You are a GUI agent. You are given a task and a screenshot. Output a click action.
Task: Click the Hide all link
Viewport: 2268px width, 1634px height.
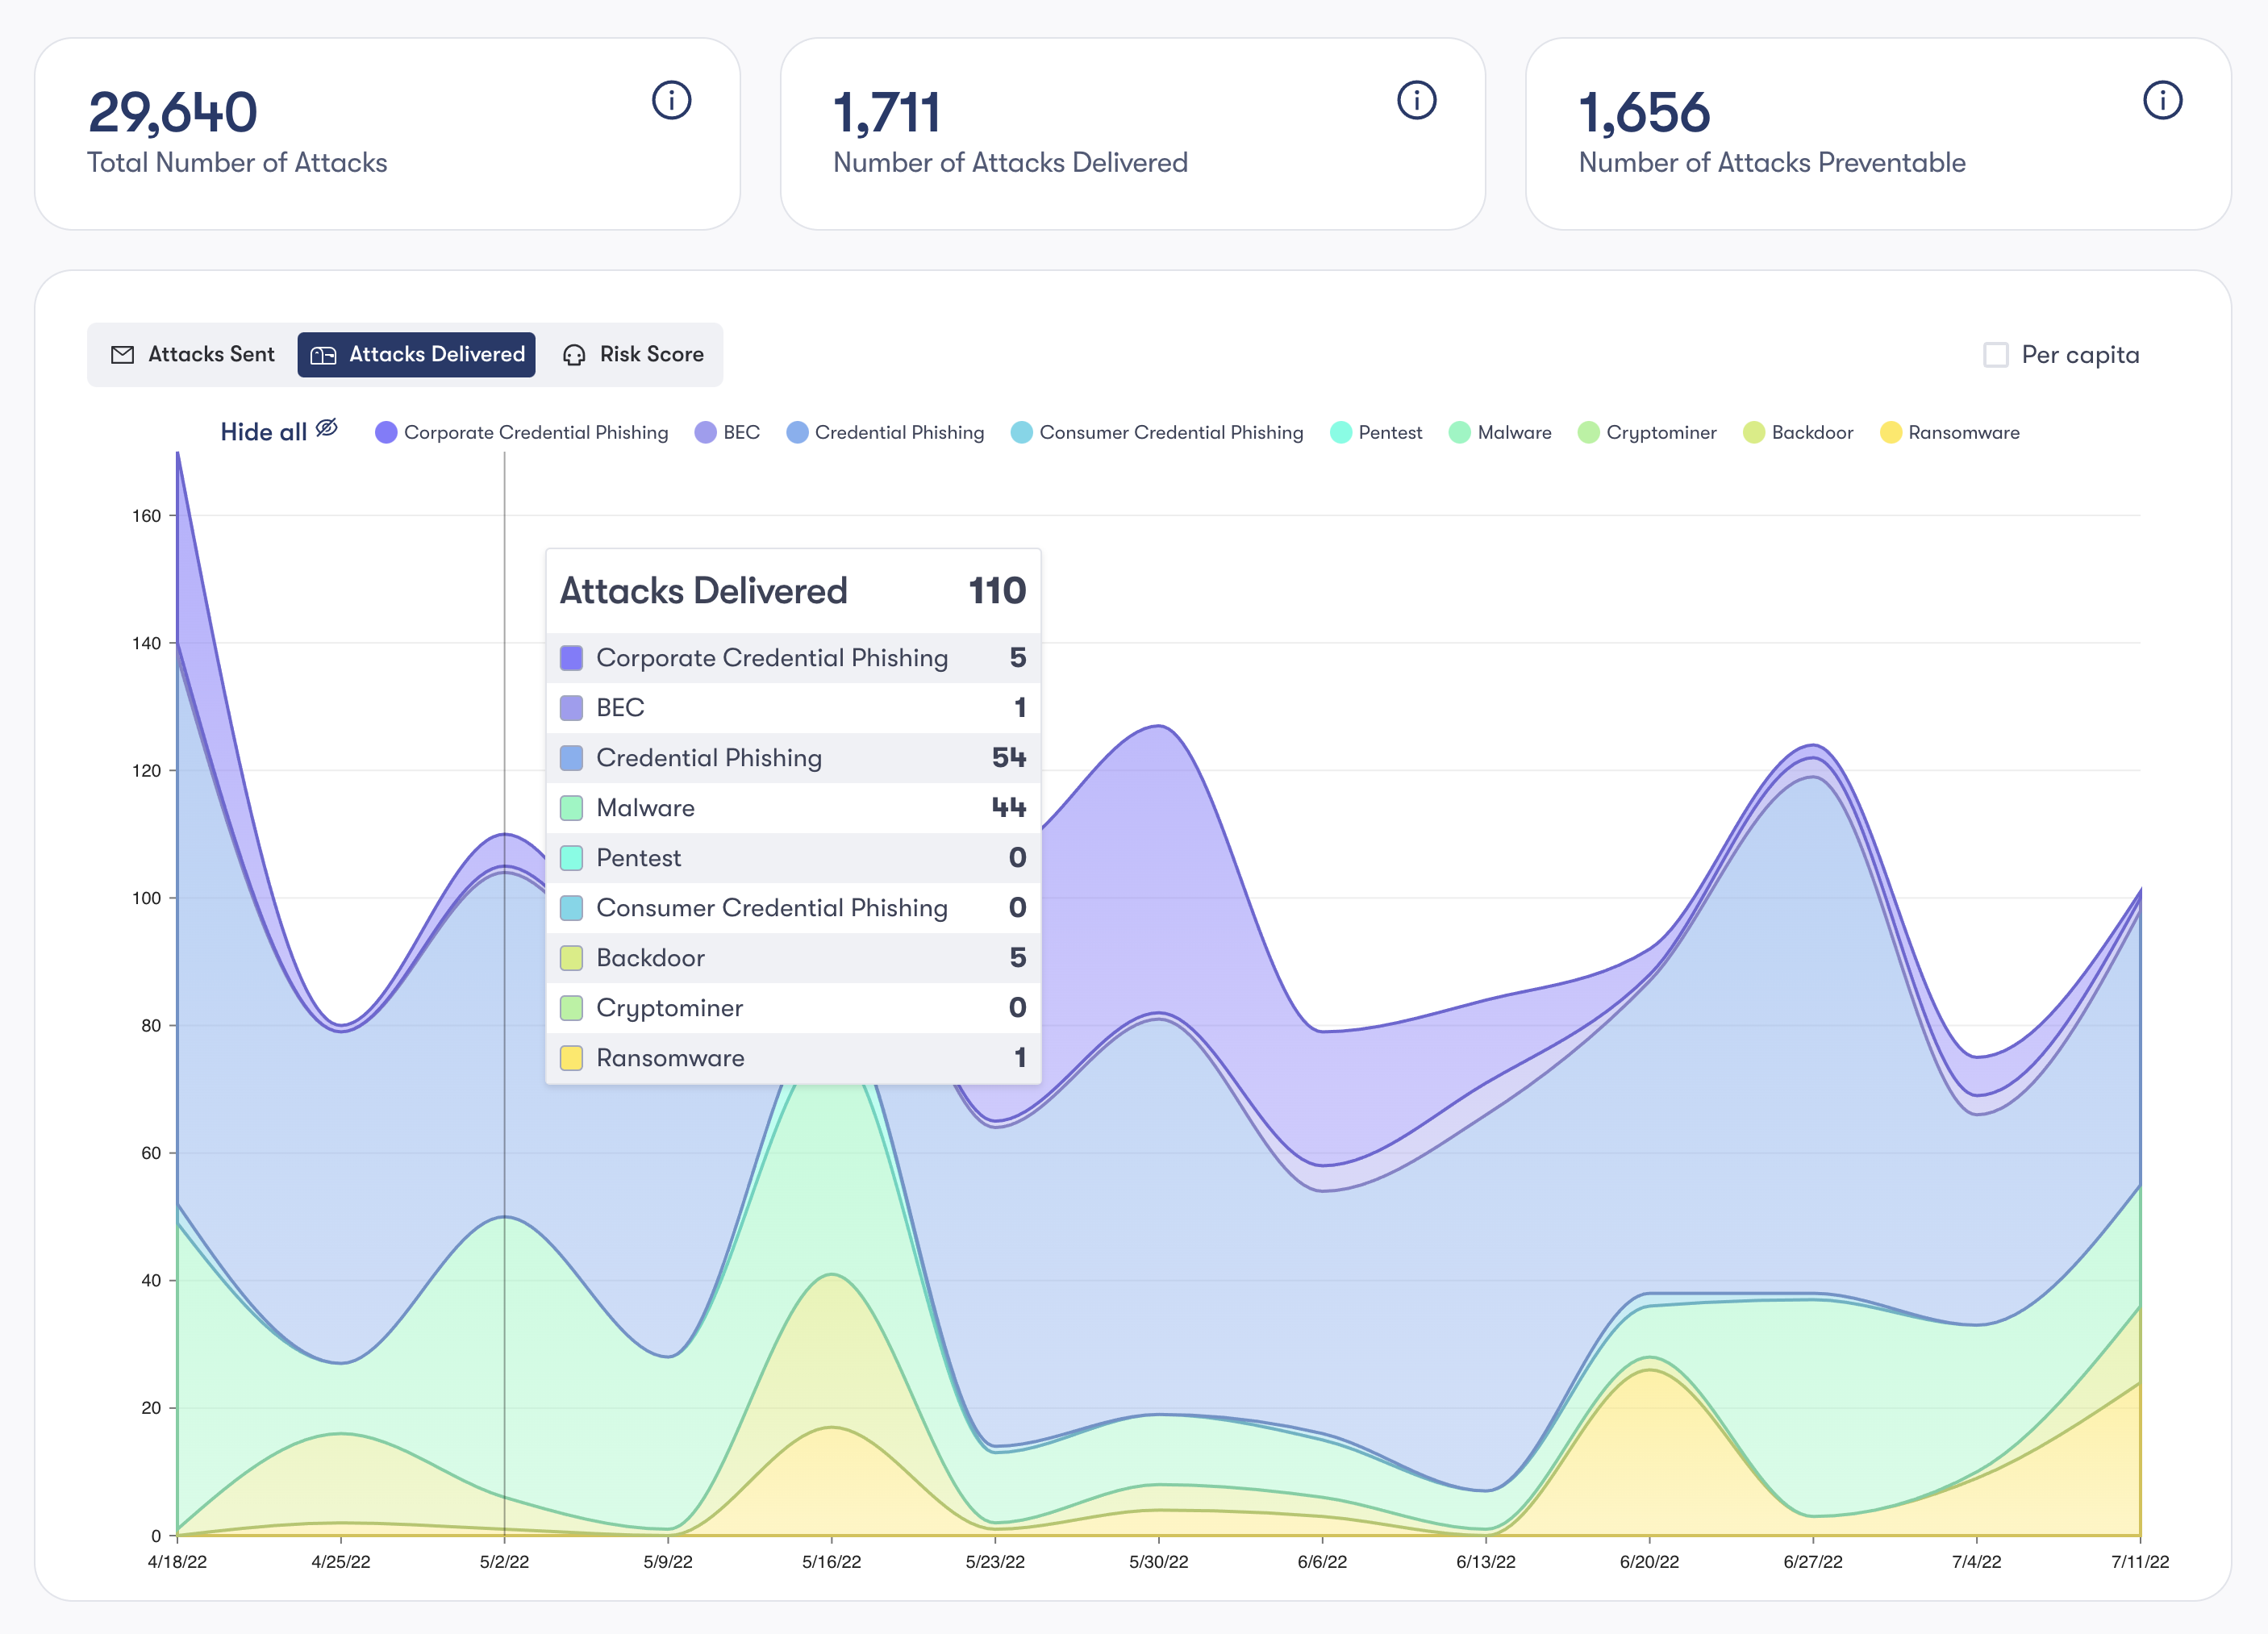coord(264,432)
